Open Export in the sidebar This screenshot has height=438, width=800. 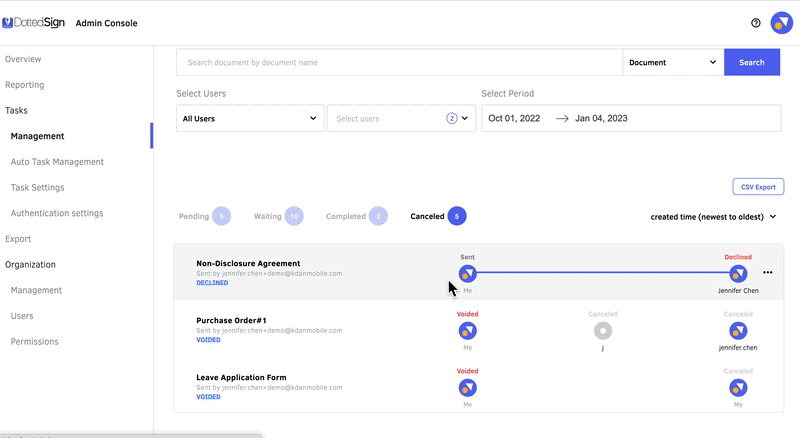pos(18,239)
